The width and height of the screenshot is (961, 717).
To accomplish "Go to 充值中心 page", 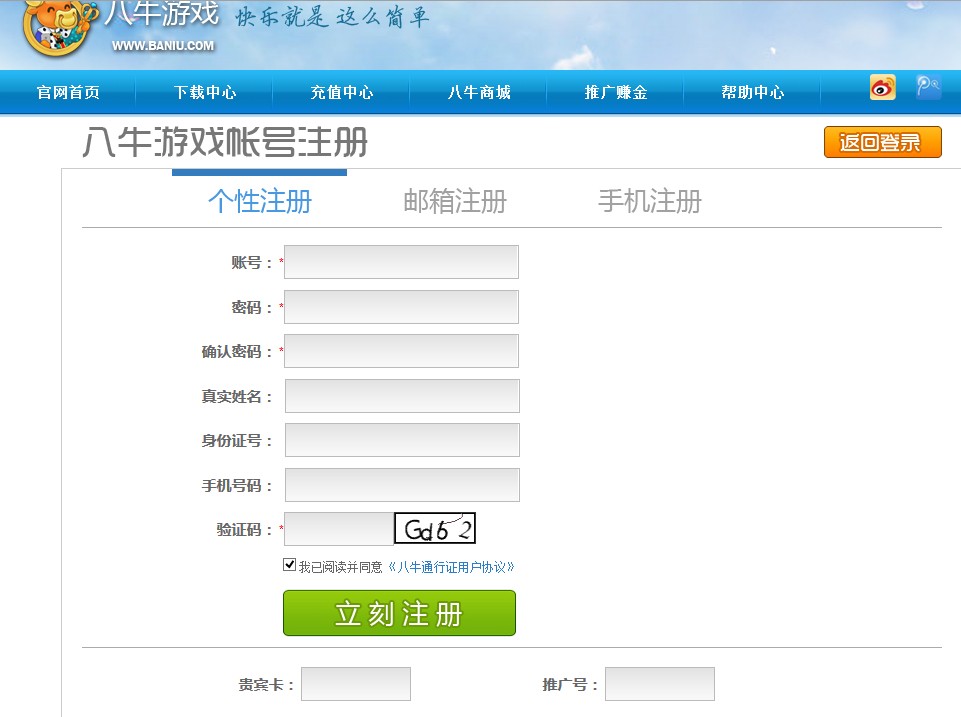I will (x=342, y=92).
